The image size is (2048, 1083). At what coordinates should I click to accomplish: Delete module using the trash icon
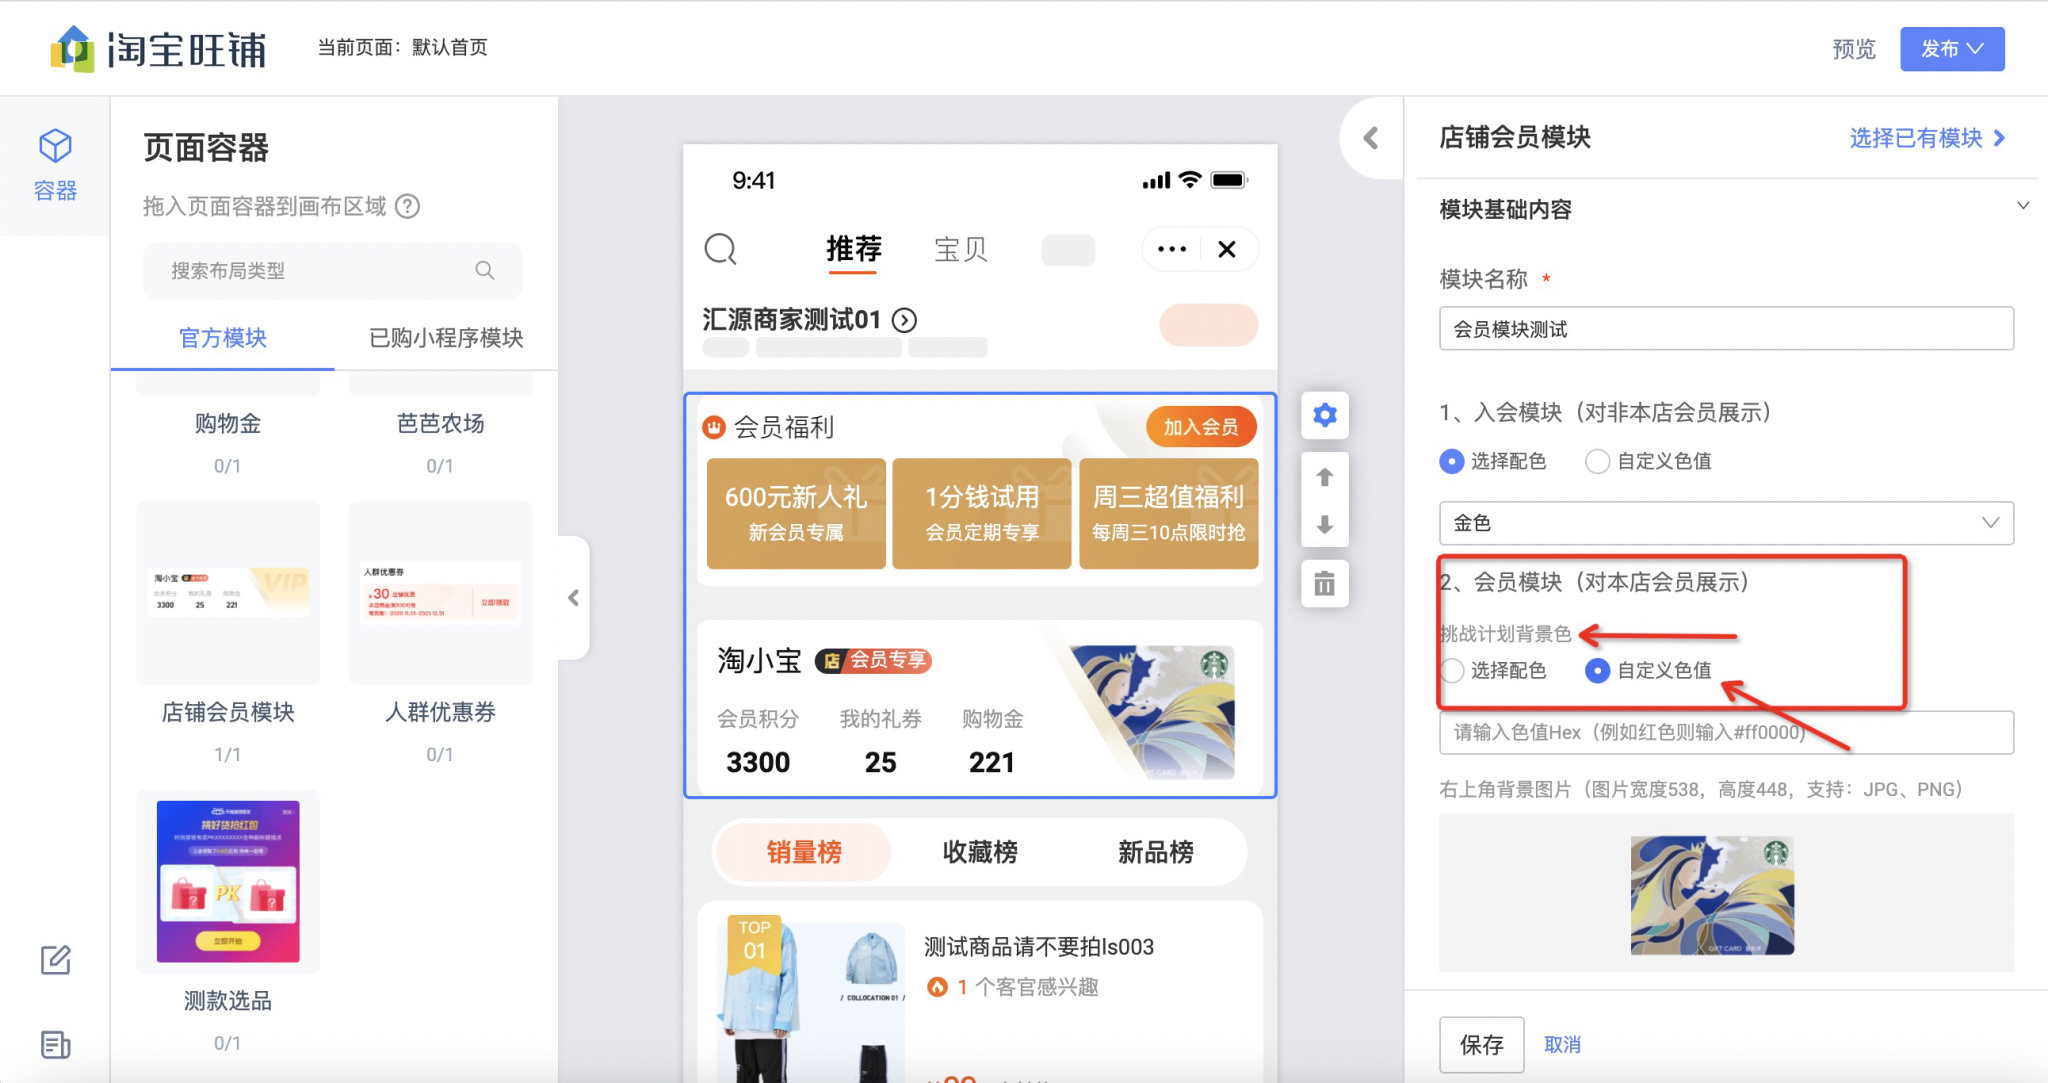pos(1325,583)
